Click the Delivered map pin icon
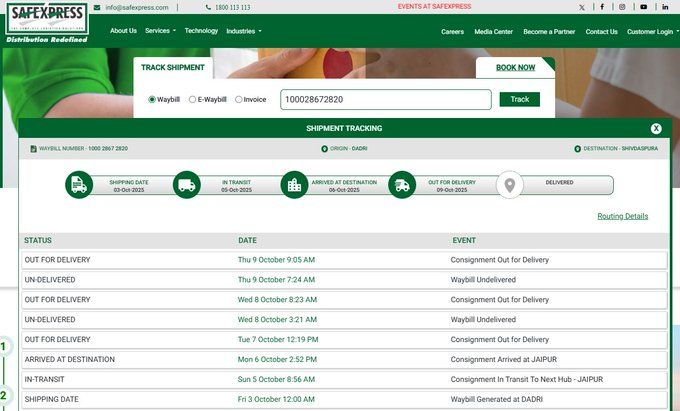 coord(510,185)
